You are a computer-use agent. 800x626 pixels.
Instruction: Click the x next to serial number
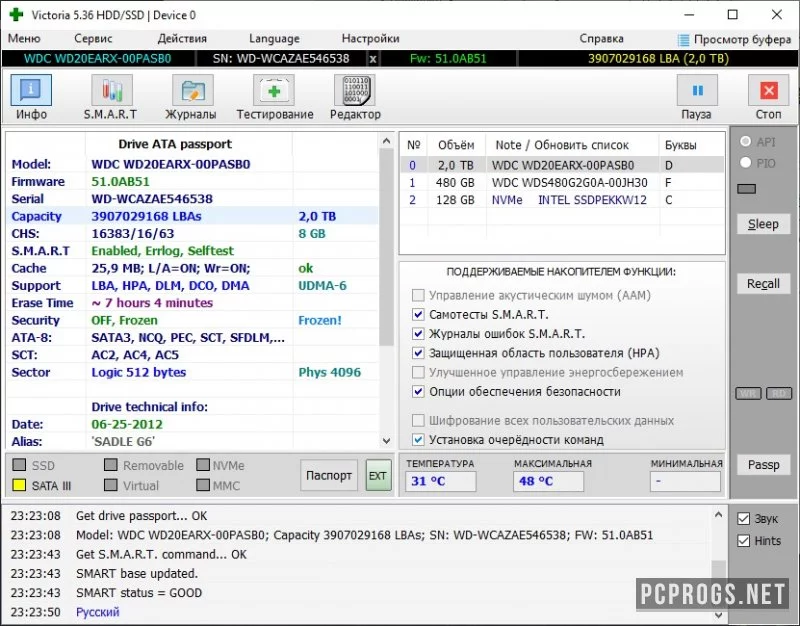coord(373,59)
